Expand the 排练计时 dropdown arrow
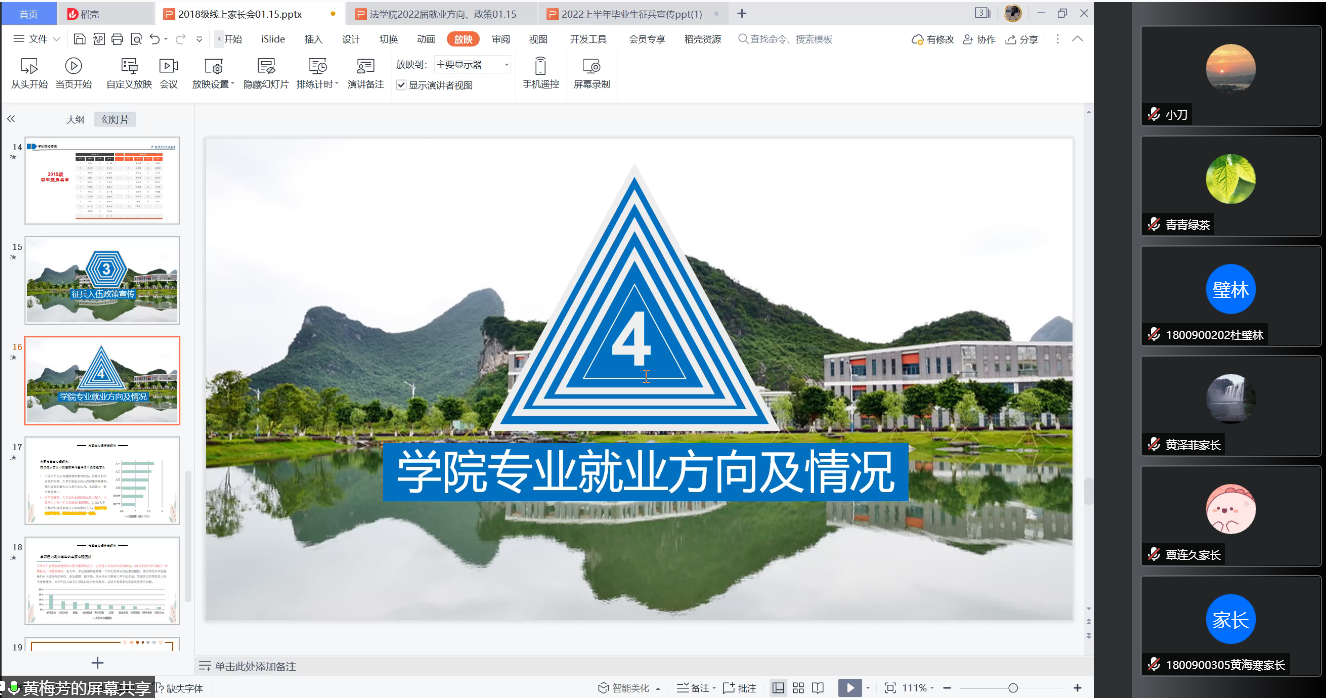1326x698 pixels. coord(337,84)
